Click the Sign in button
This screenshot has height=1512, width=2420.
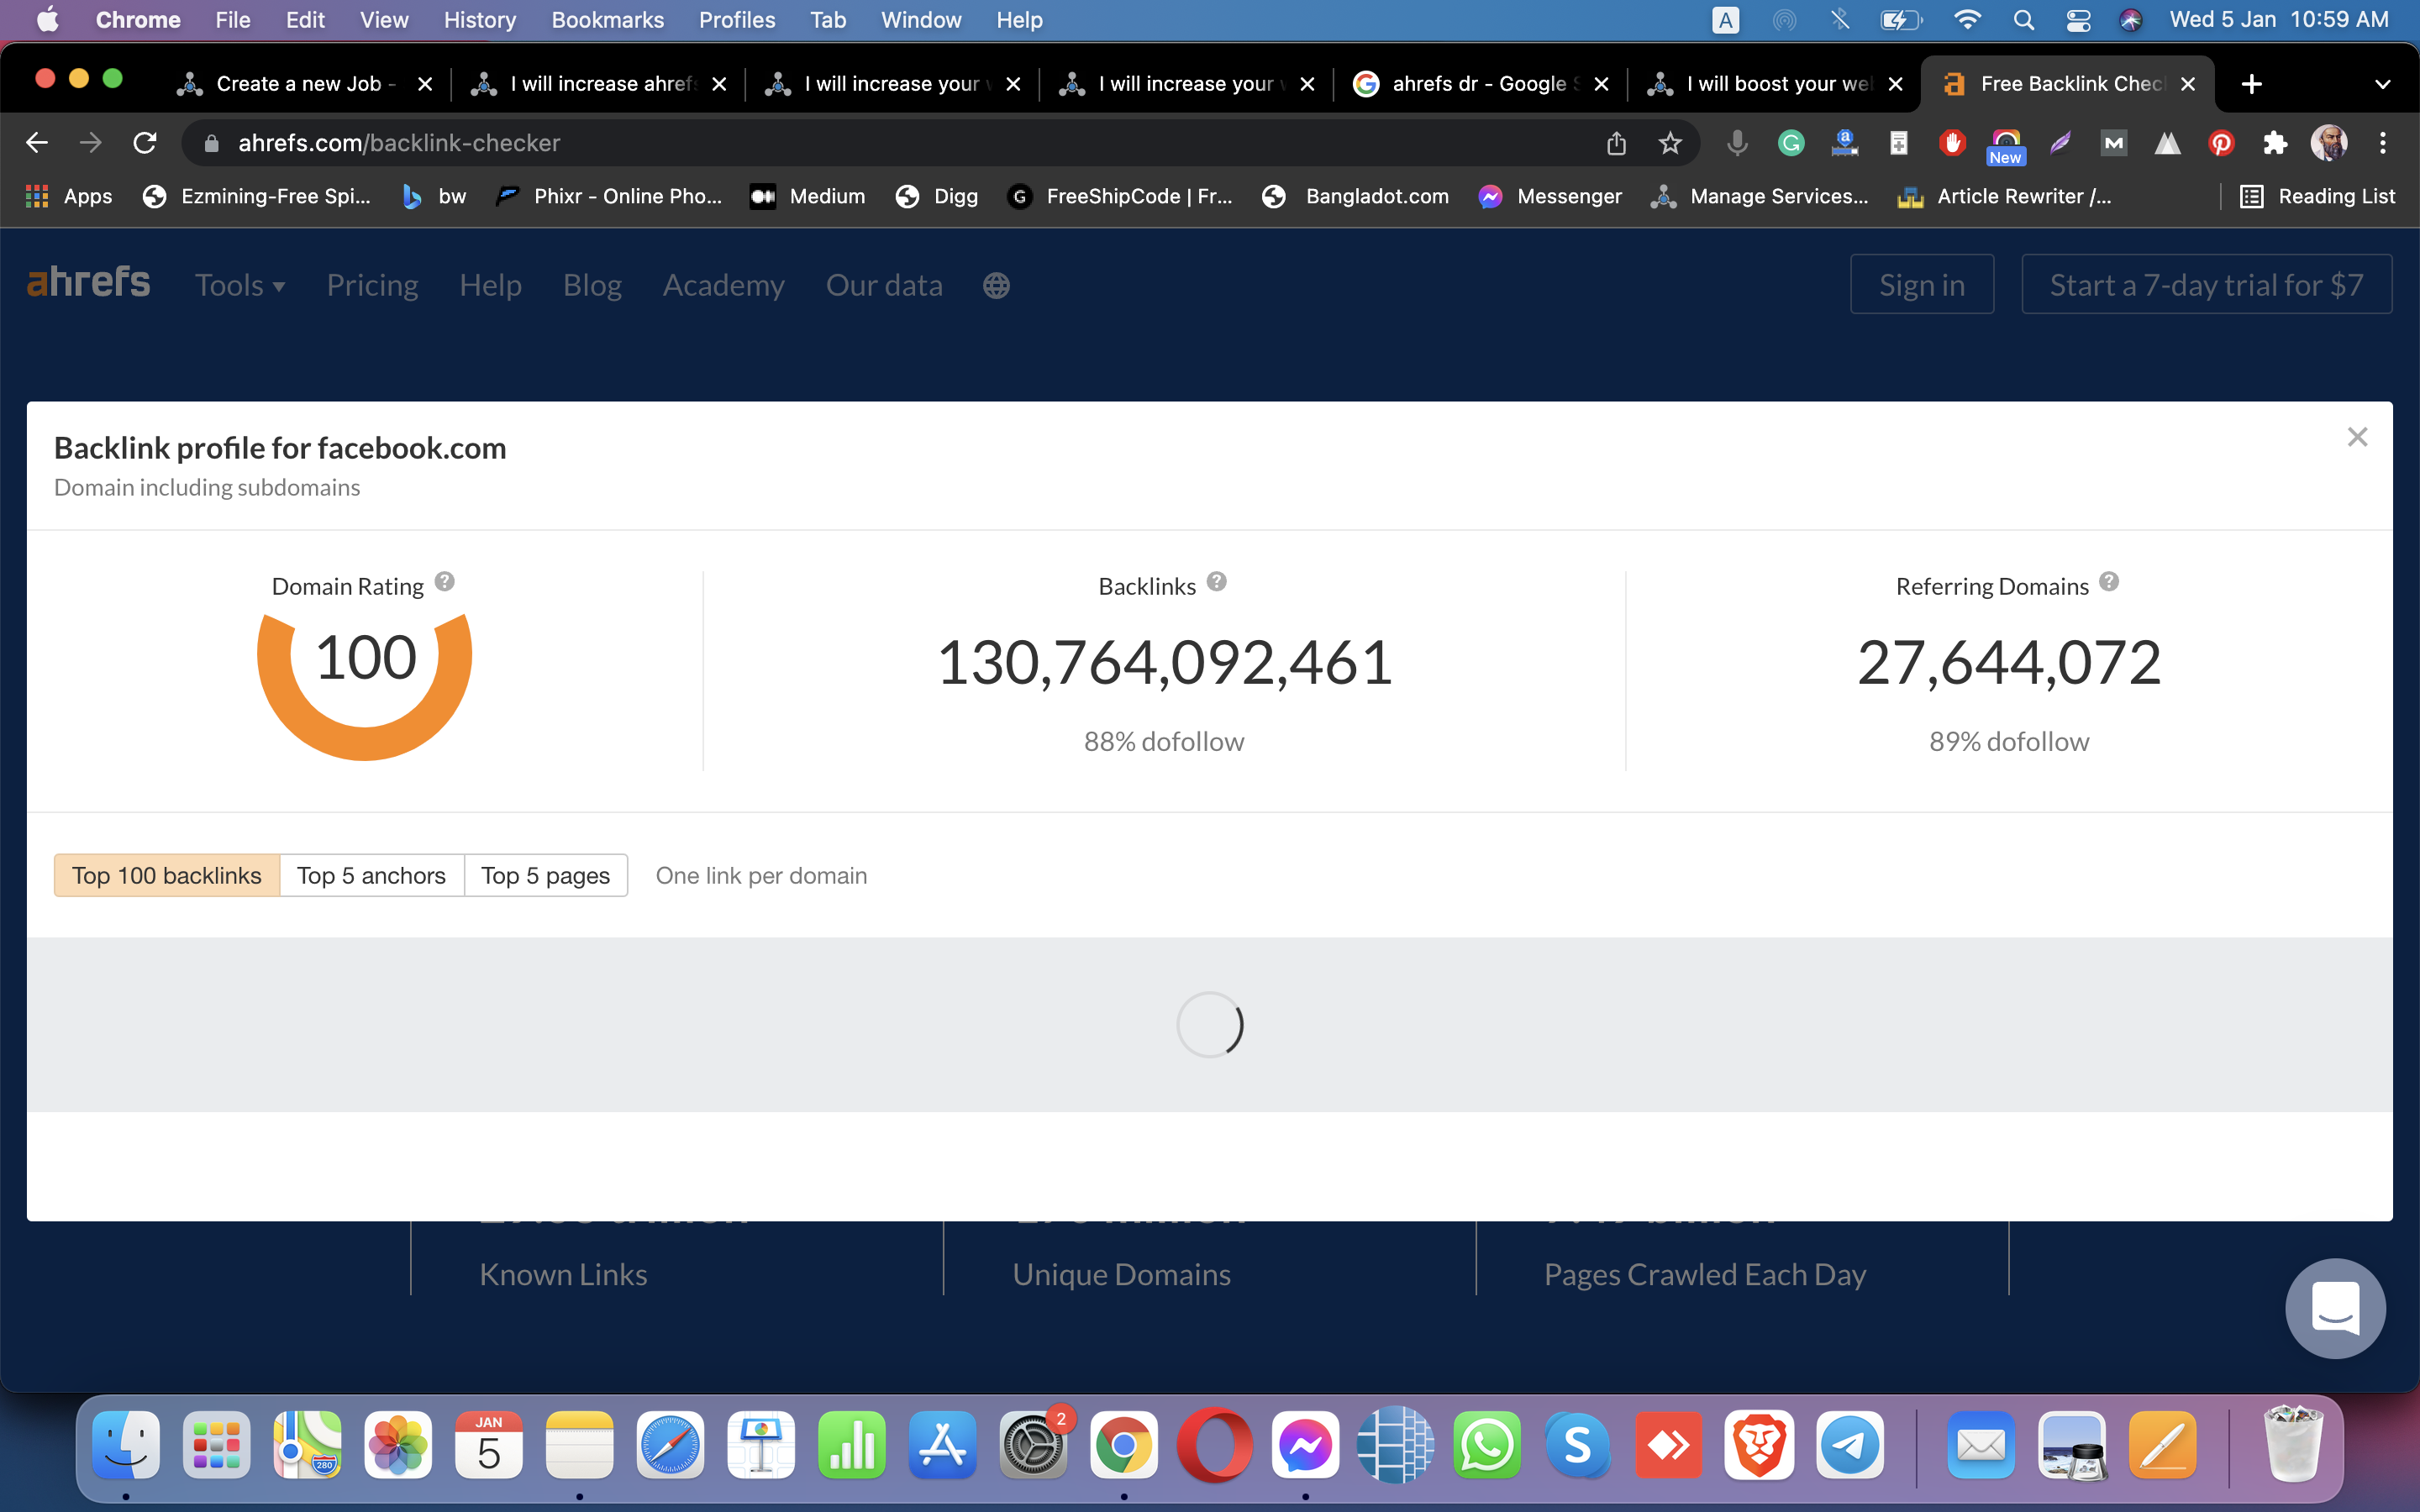[x=1921, y=285]
